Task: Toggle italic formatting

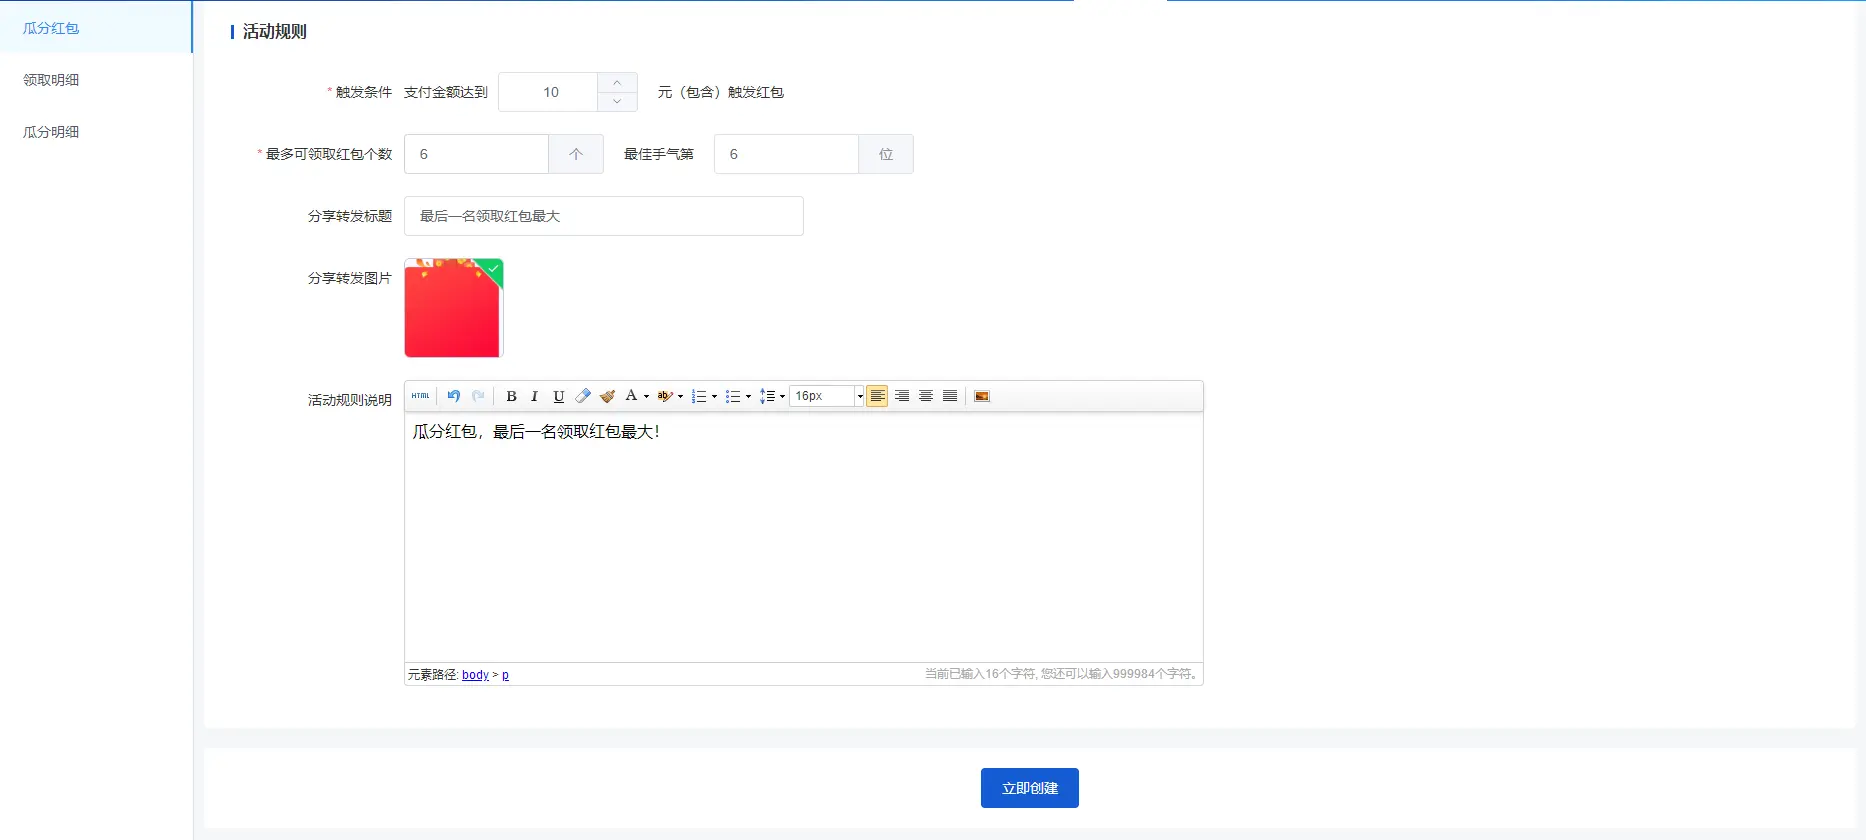Action: [534, 396]
